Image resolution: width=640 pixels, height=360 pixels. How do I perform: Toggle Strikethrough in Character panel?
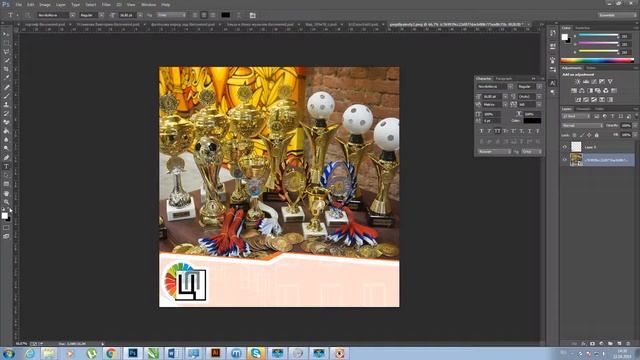(x=538, y=131)
